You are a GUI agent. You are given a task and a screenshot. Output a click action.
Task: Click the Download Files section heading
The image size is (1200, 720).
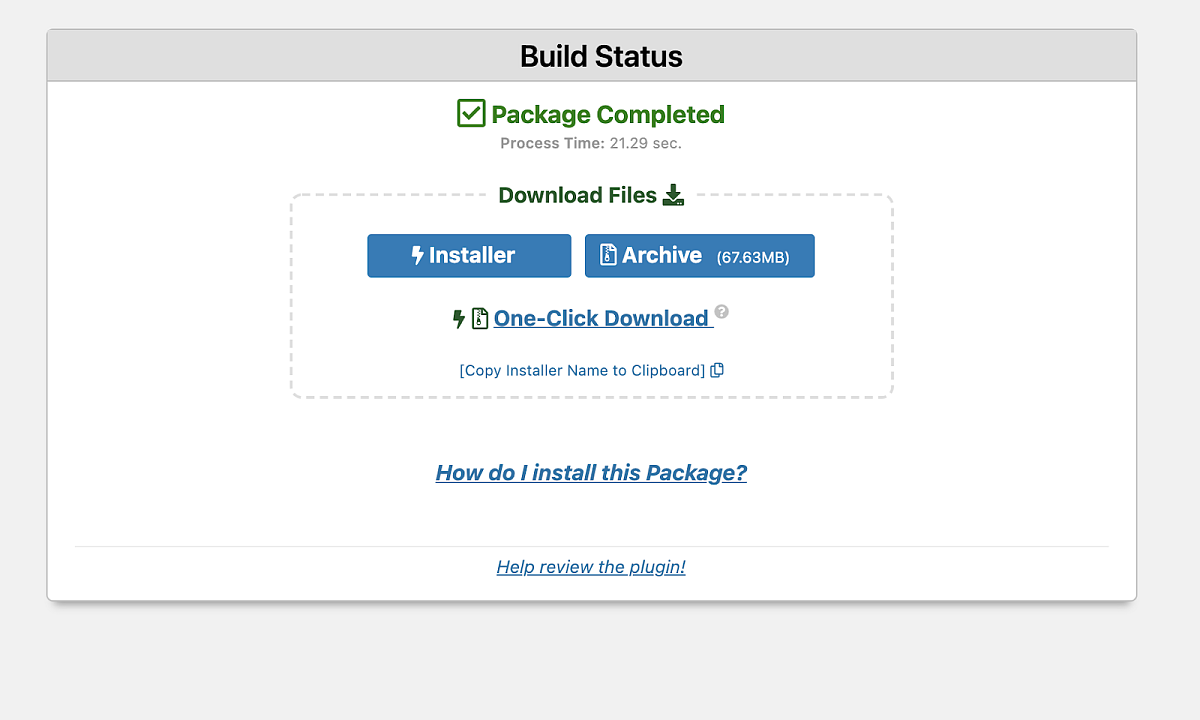tap(578, 195)
